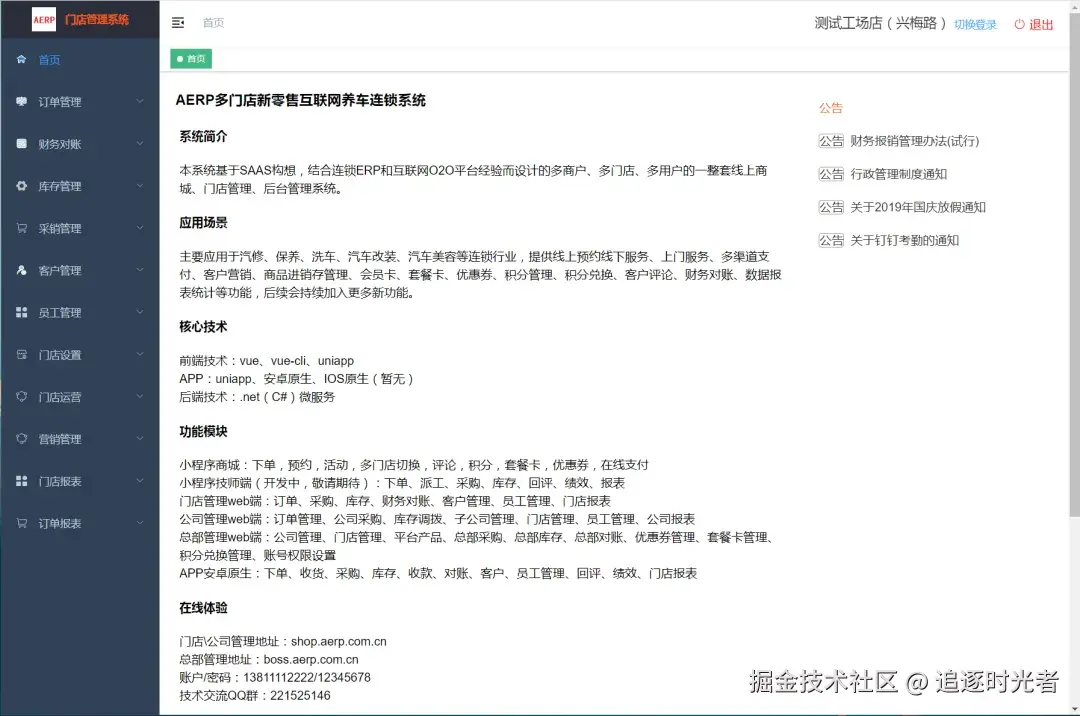Viewport: 1080px width, 716px height.
Task: Click the AERP logo in sidebar header
Action: [44, 20]
